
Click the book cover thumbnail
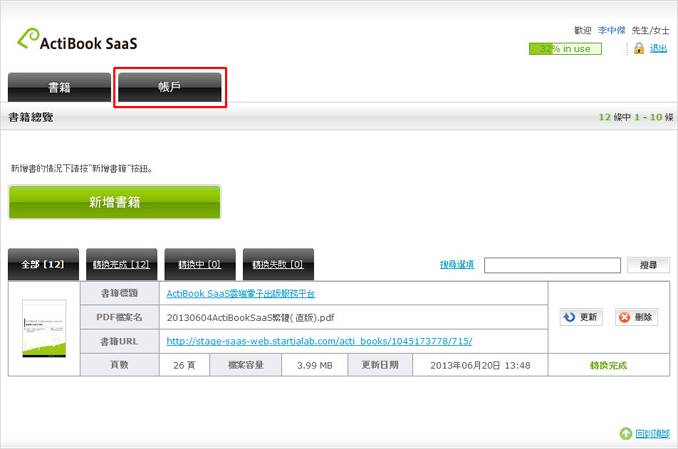44,328
